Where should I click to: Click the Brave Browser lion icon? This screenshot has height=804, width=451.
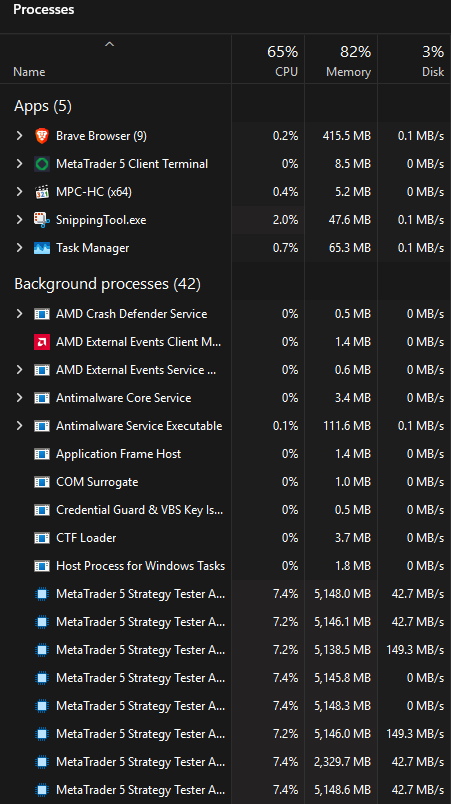point(42,136)
